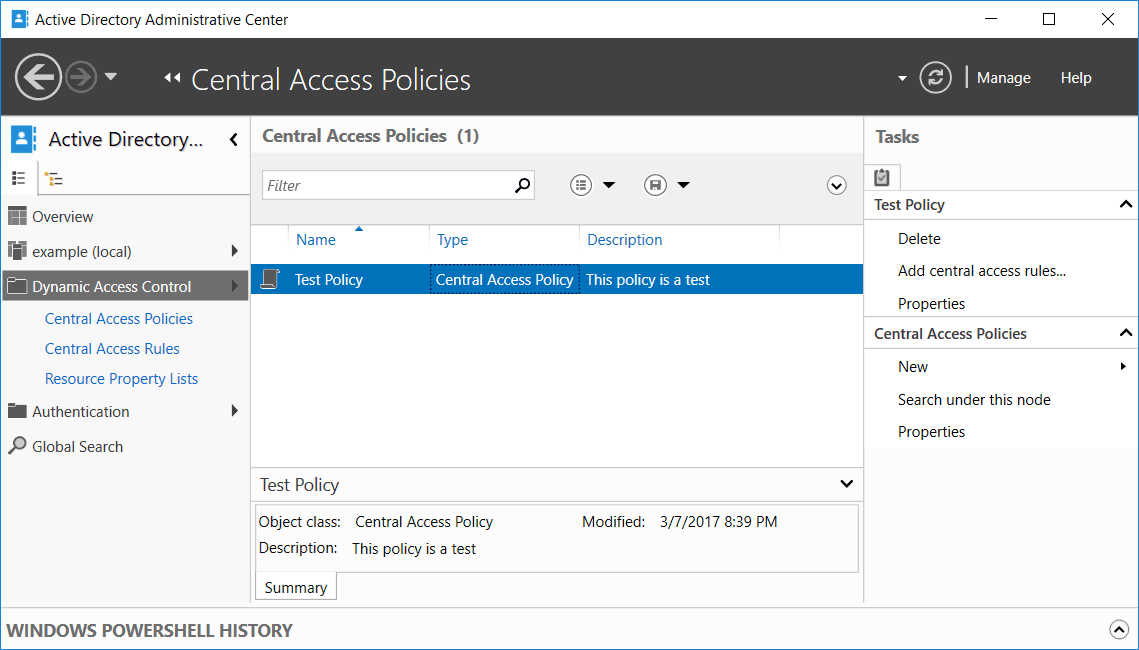Open the breadcrumb dropdown beside Refresh

[x=902, y=78]
